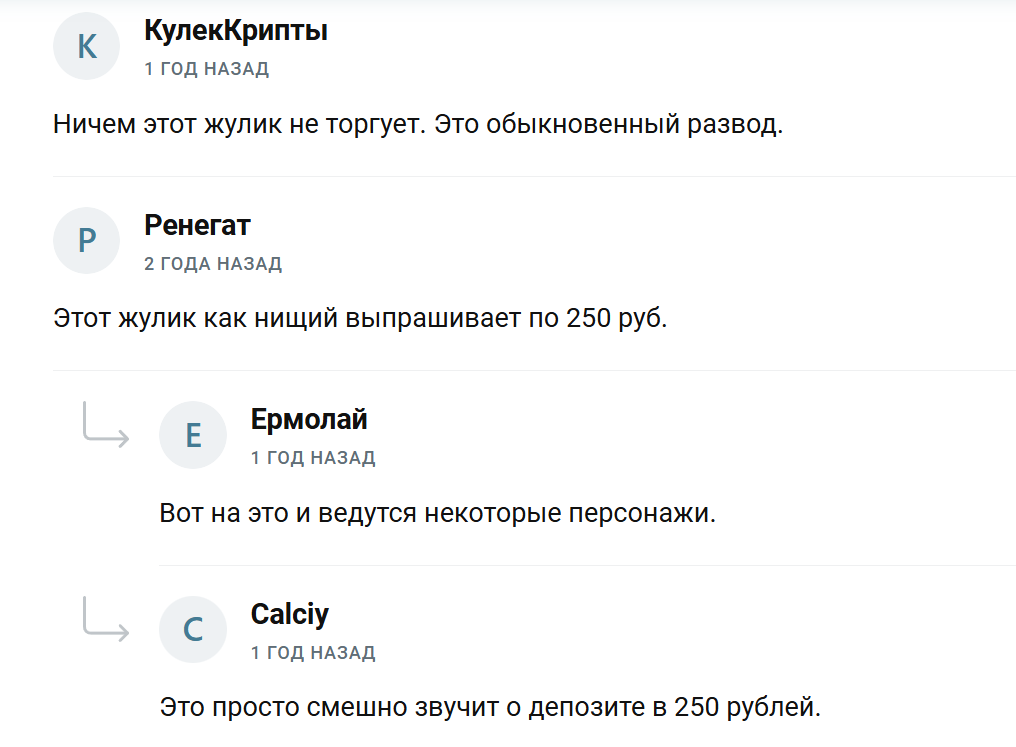Click the reply arrow beside Calciy's comment

105,619
